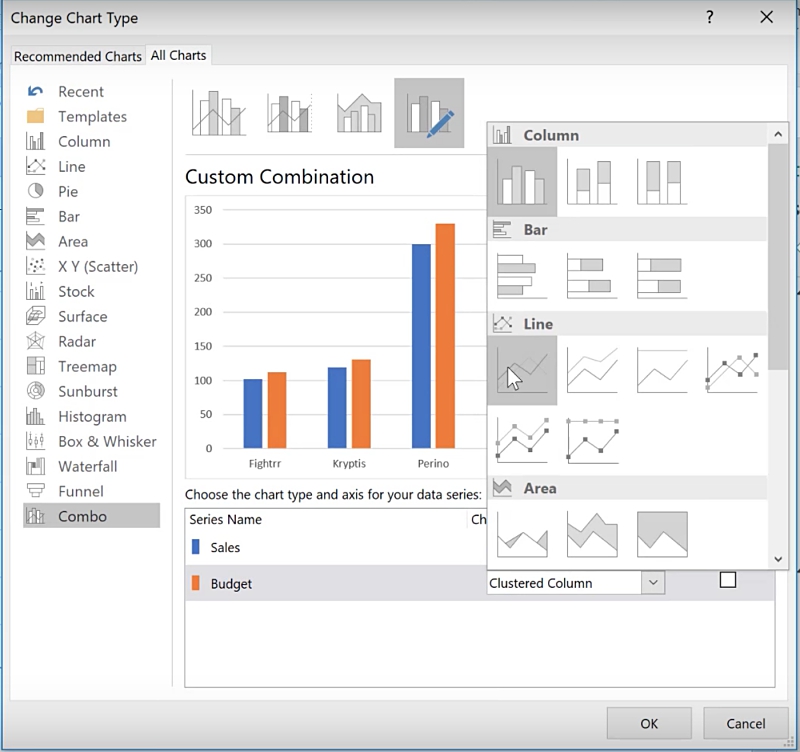The width and height of the screenshot is (800, 752).
Task: Open the All Charts tab
Action: [x=178, y=55]
